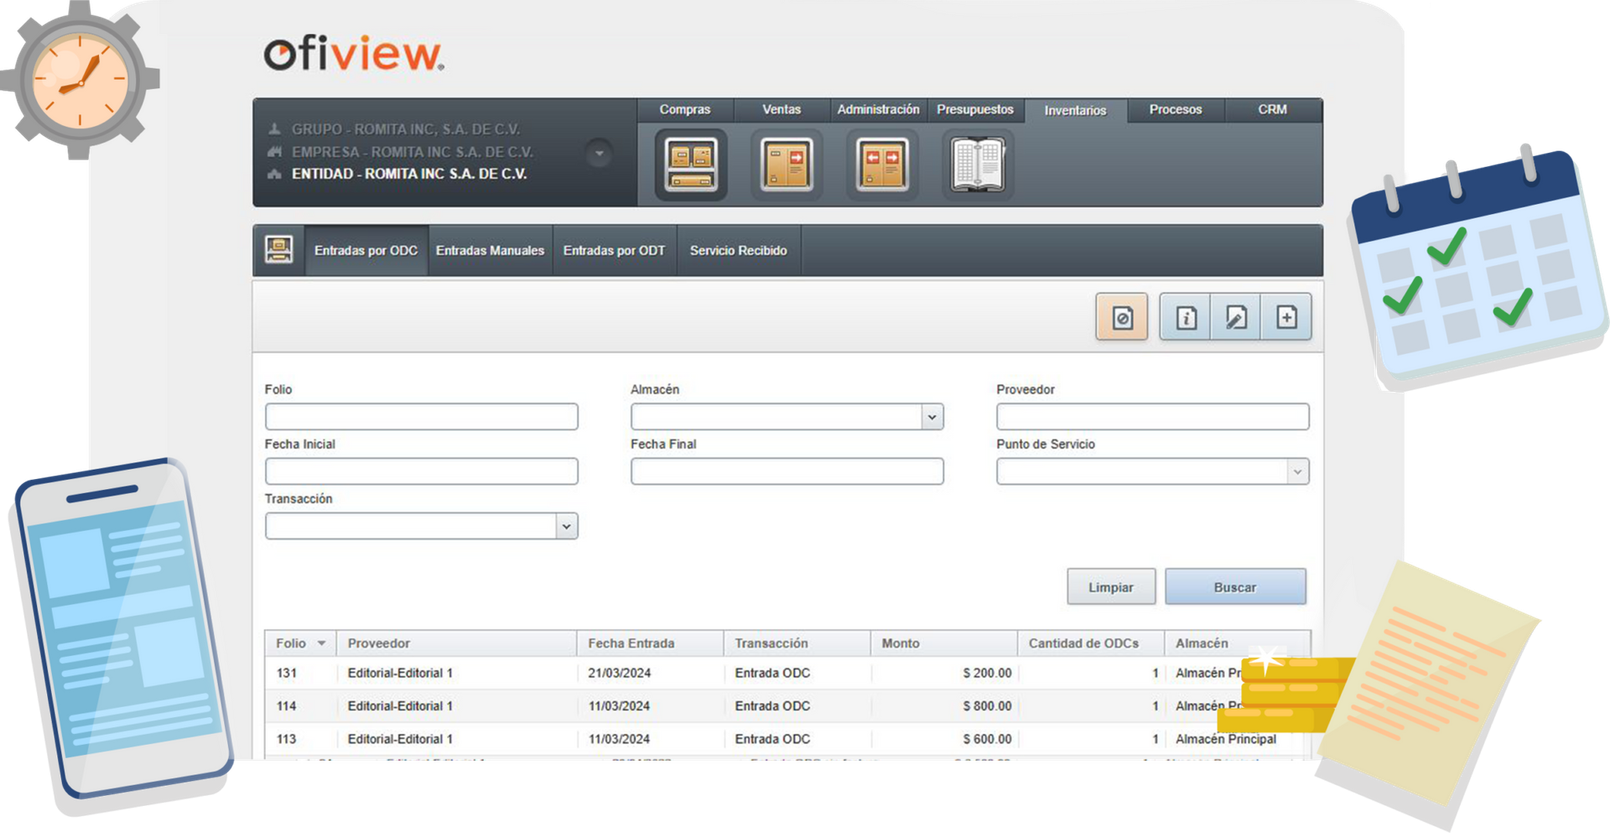The height and width of the screenshot is (833, 1610).
Task: Expand the Transacción dropdown
Action: 566,526
